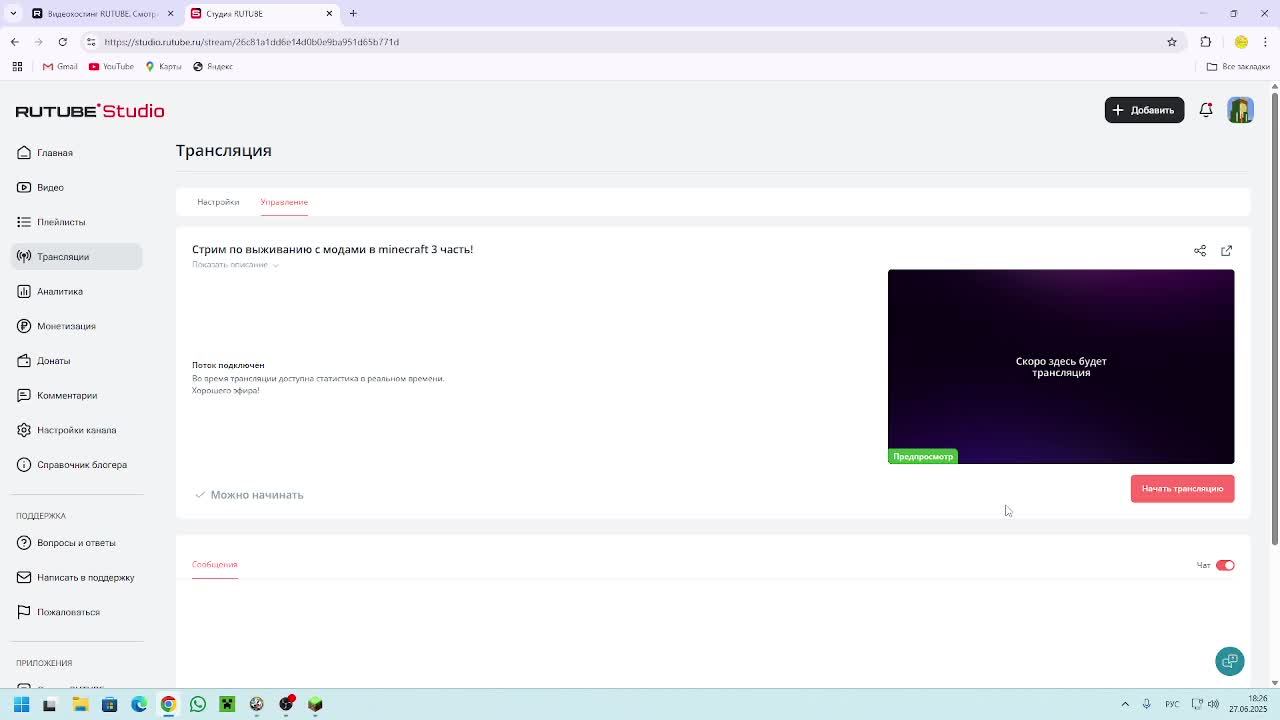Viewport: 1280px width, 720px height.
Task: Click the RUTUBE Studio logo
Action: 90,111
